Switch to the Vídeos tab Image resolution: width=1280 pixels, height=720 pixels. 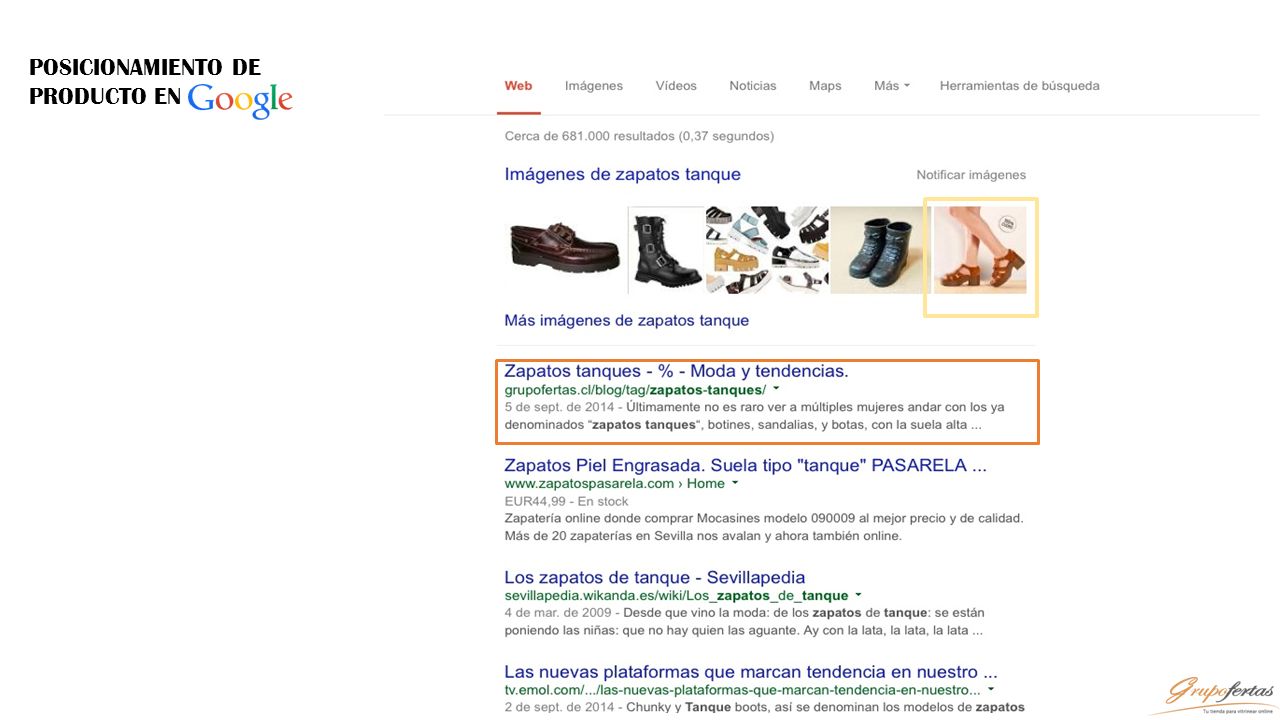click(x=676, y=86)
